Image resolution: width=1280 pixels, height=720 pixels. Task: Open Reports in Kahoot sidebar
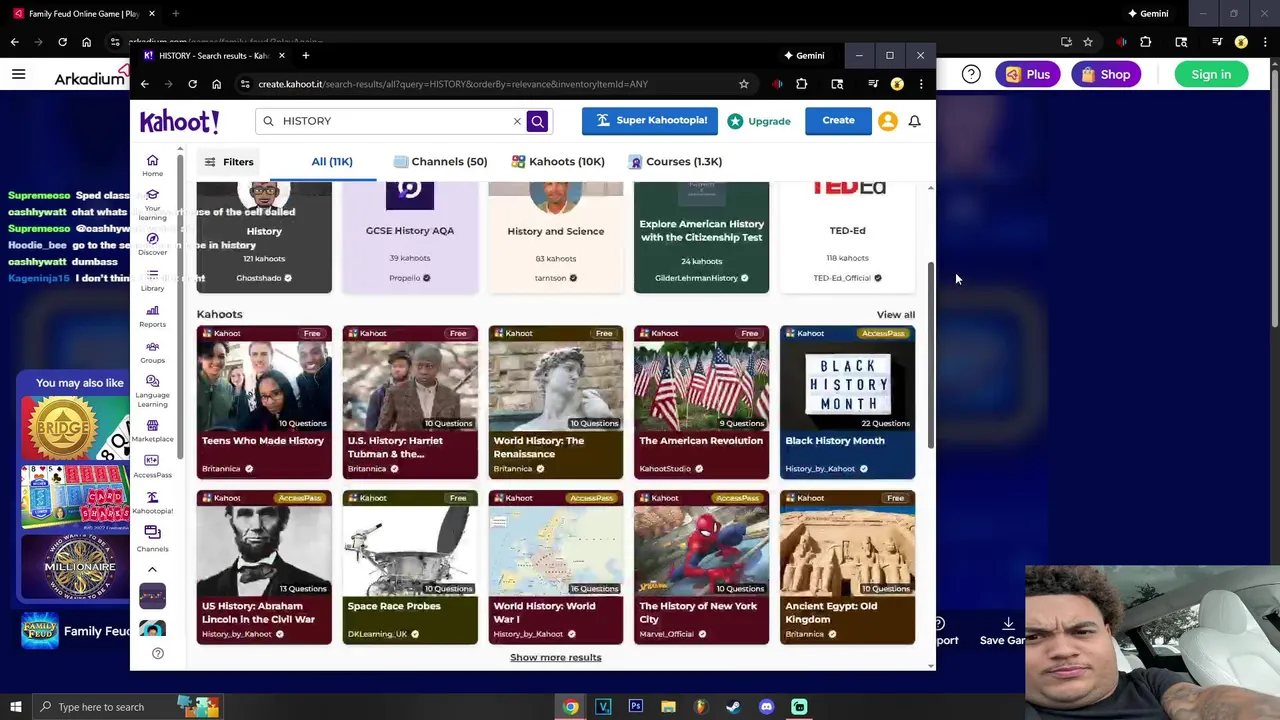152,316
